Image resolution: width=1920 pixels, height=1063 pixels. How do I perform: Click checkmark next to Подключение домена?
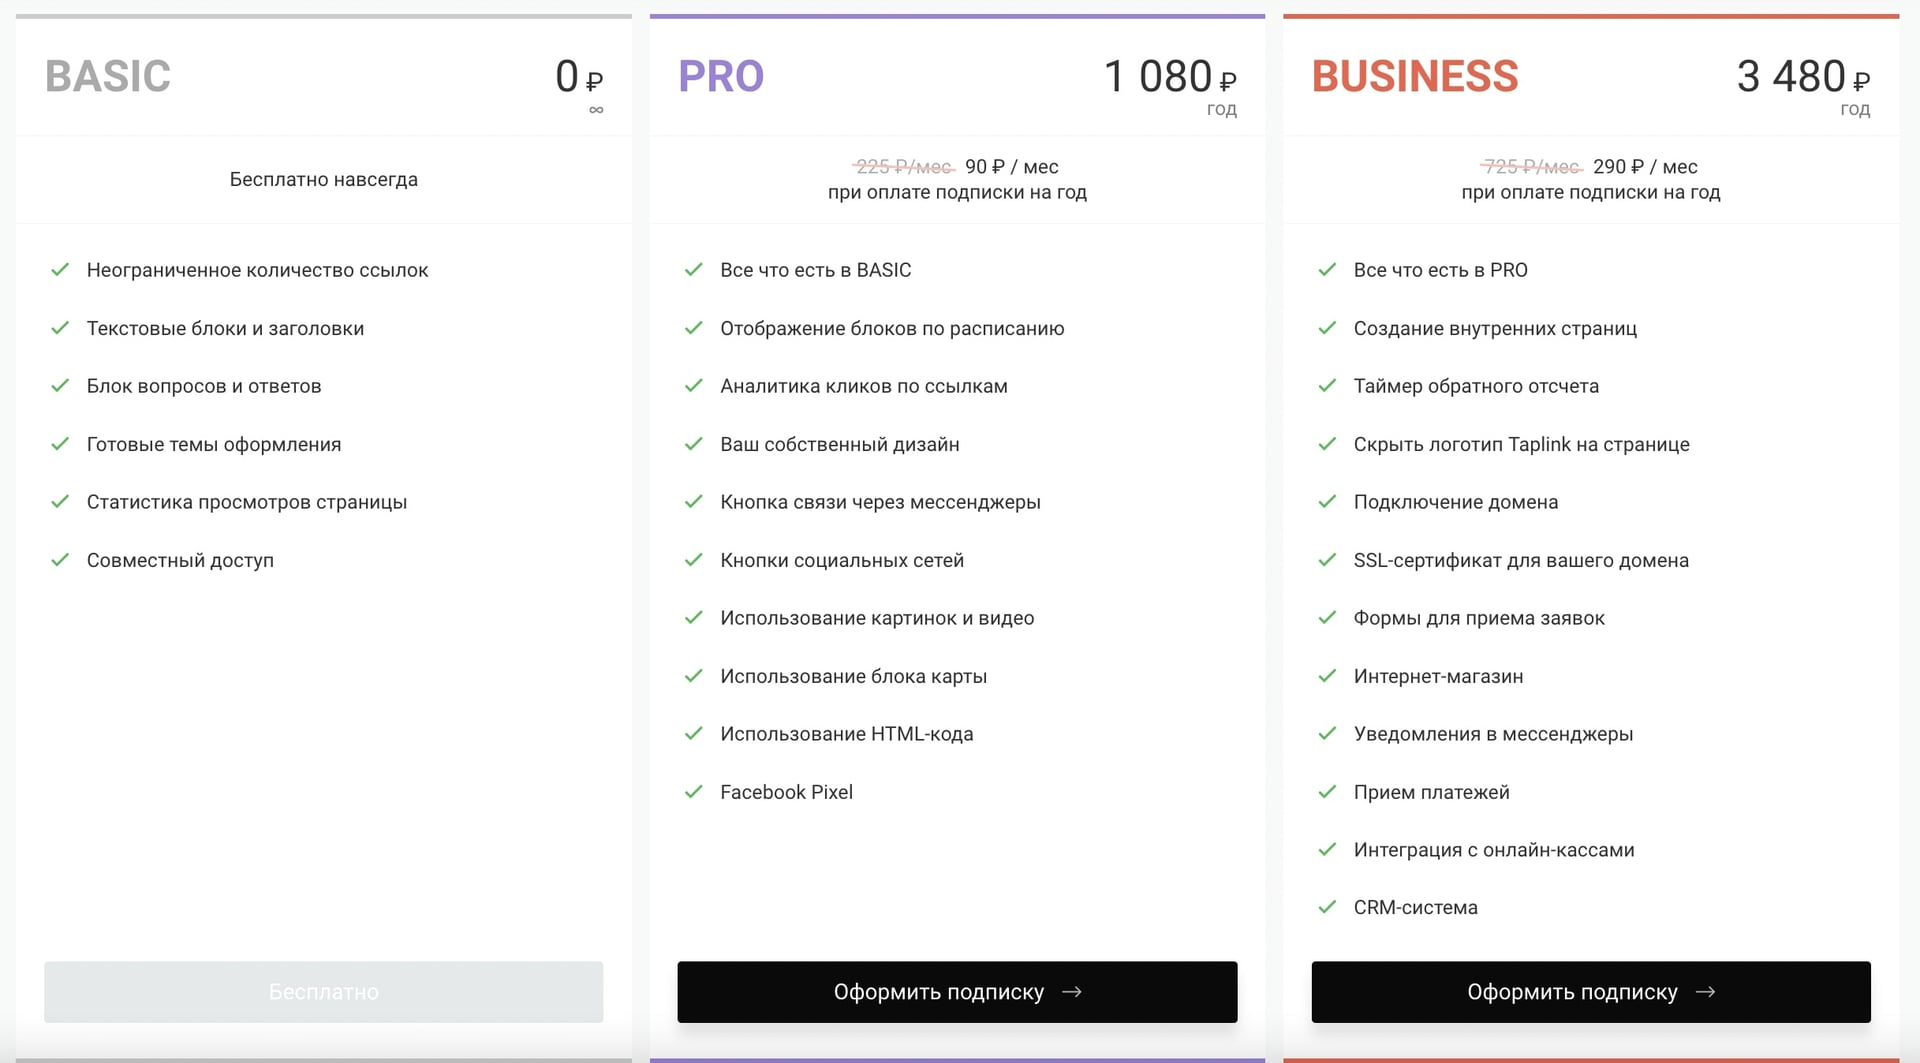tap(1327, 502)
